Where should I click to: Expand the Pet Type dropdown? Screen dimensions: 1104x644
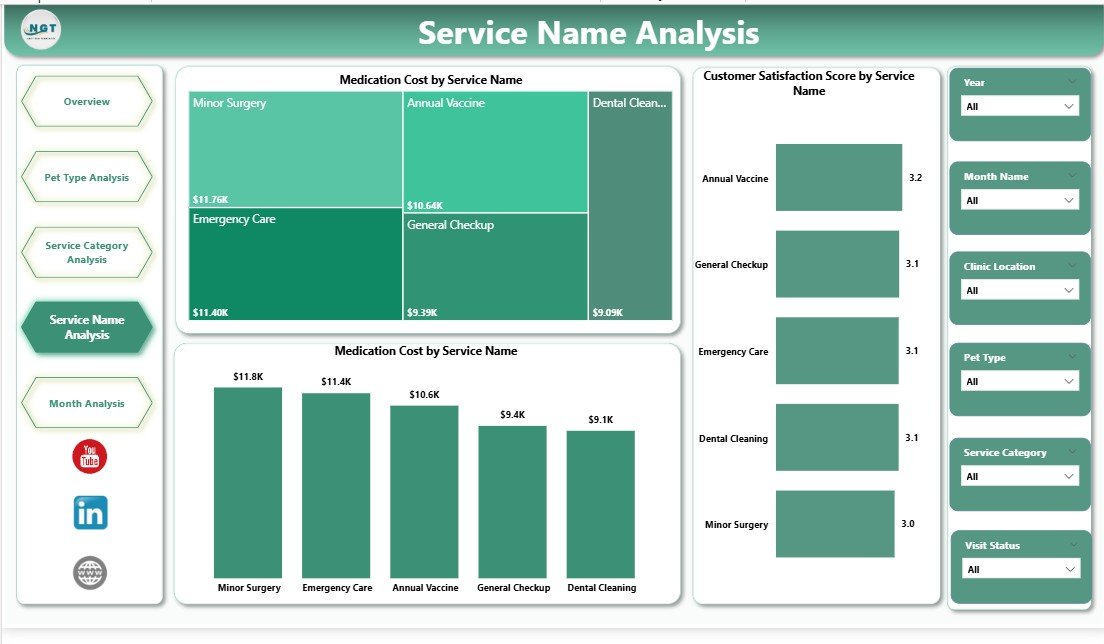click(1019, 381)
